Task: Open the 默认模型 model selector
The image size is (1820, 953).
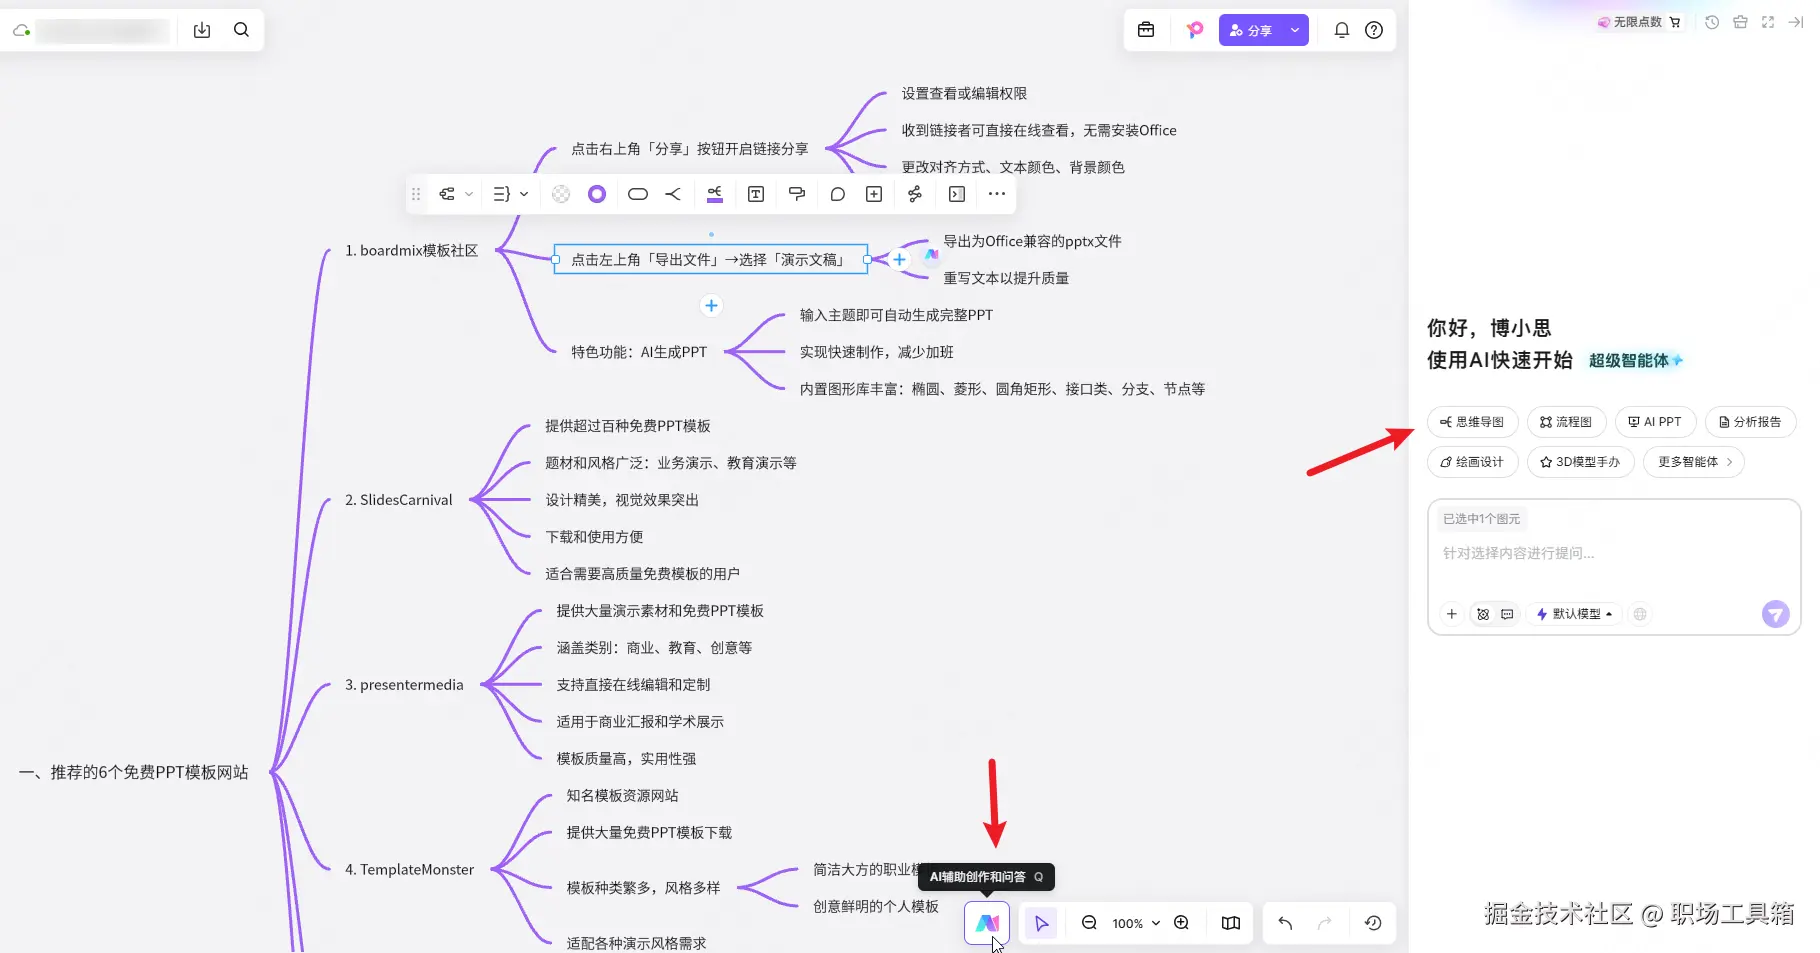Action: coord(1574,614)
